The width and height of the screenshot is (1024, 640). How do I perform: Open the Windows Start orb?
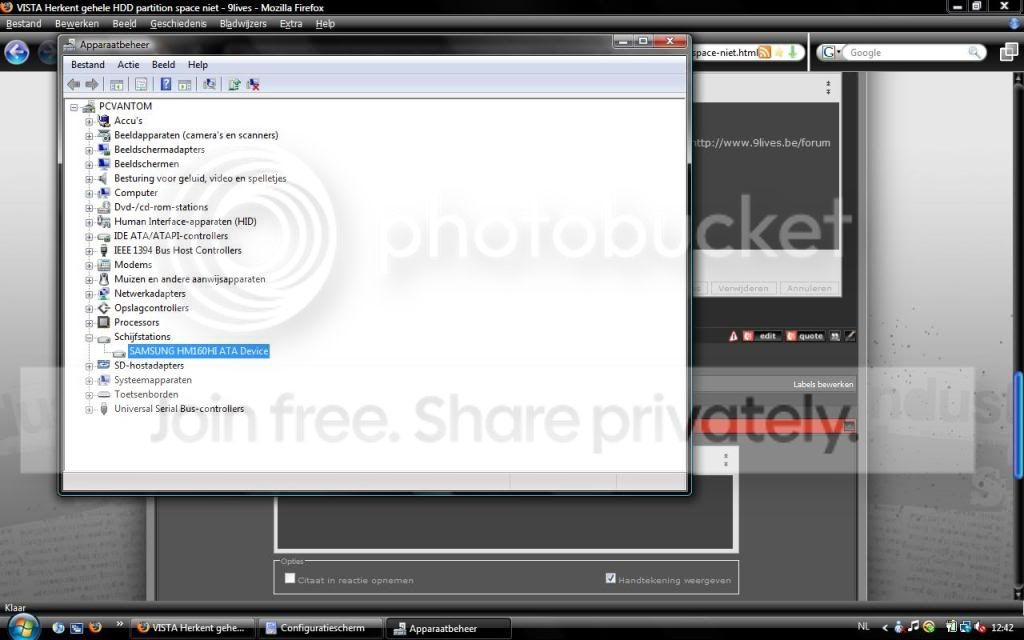pyautogui.click(x=24, y=628)
